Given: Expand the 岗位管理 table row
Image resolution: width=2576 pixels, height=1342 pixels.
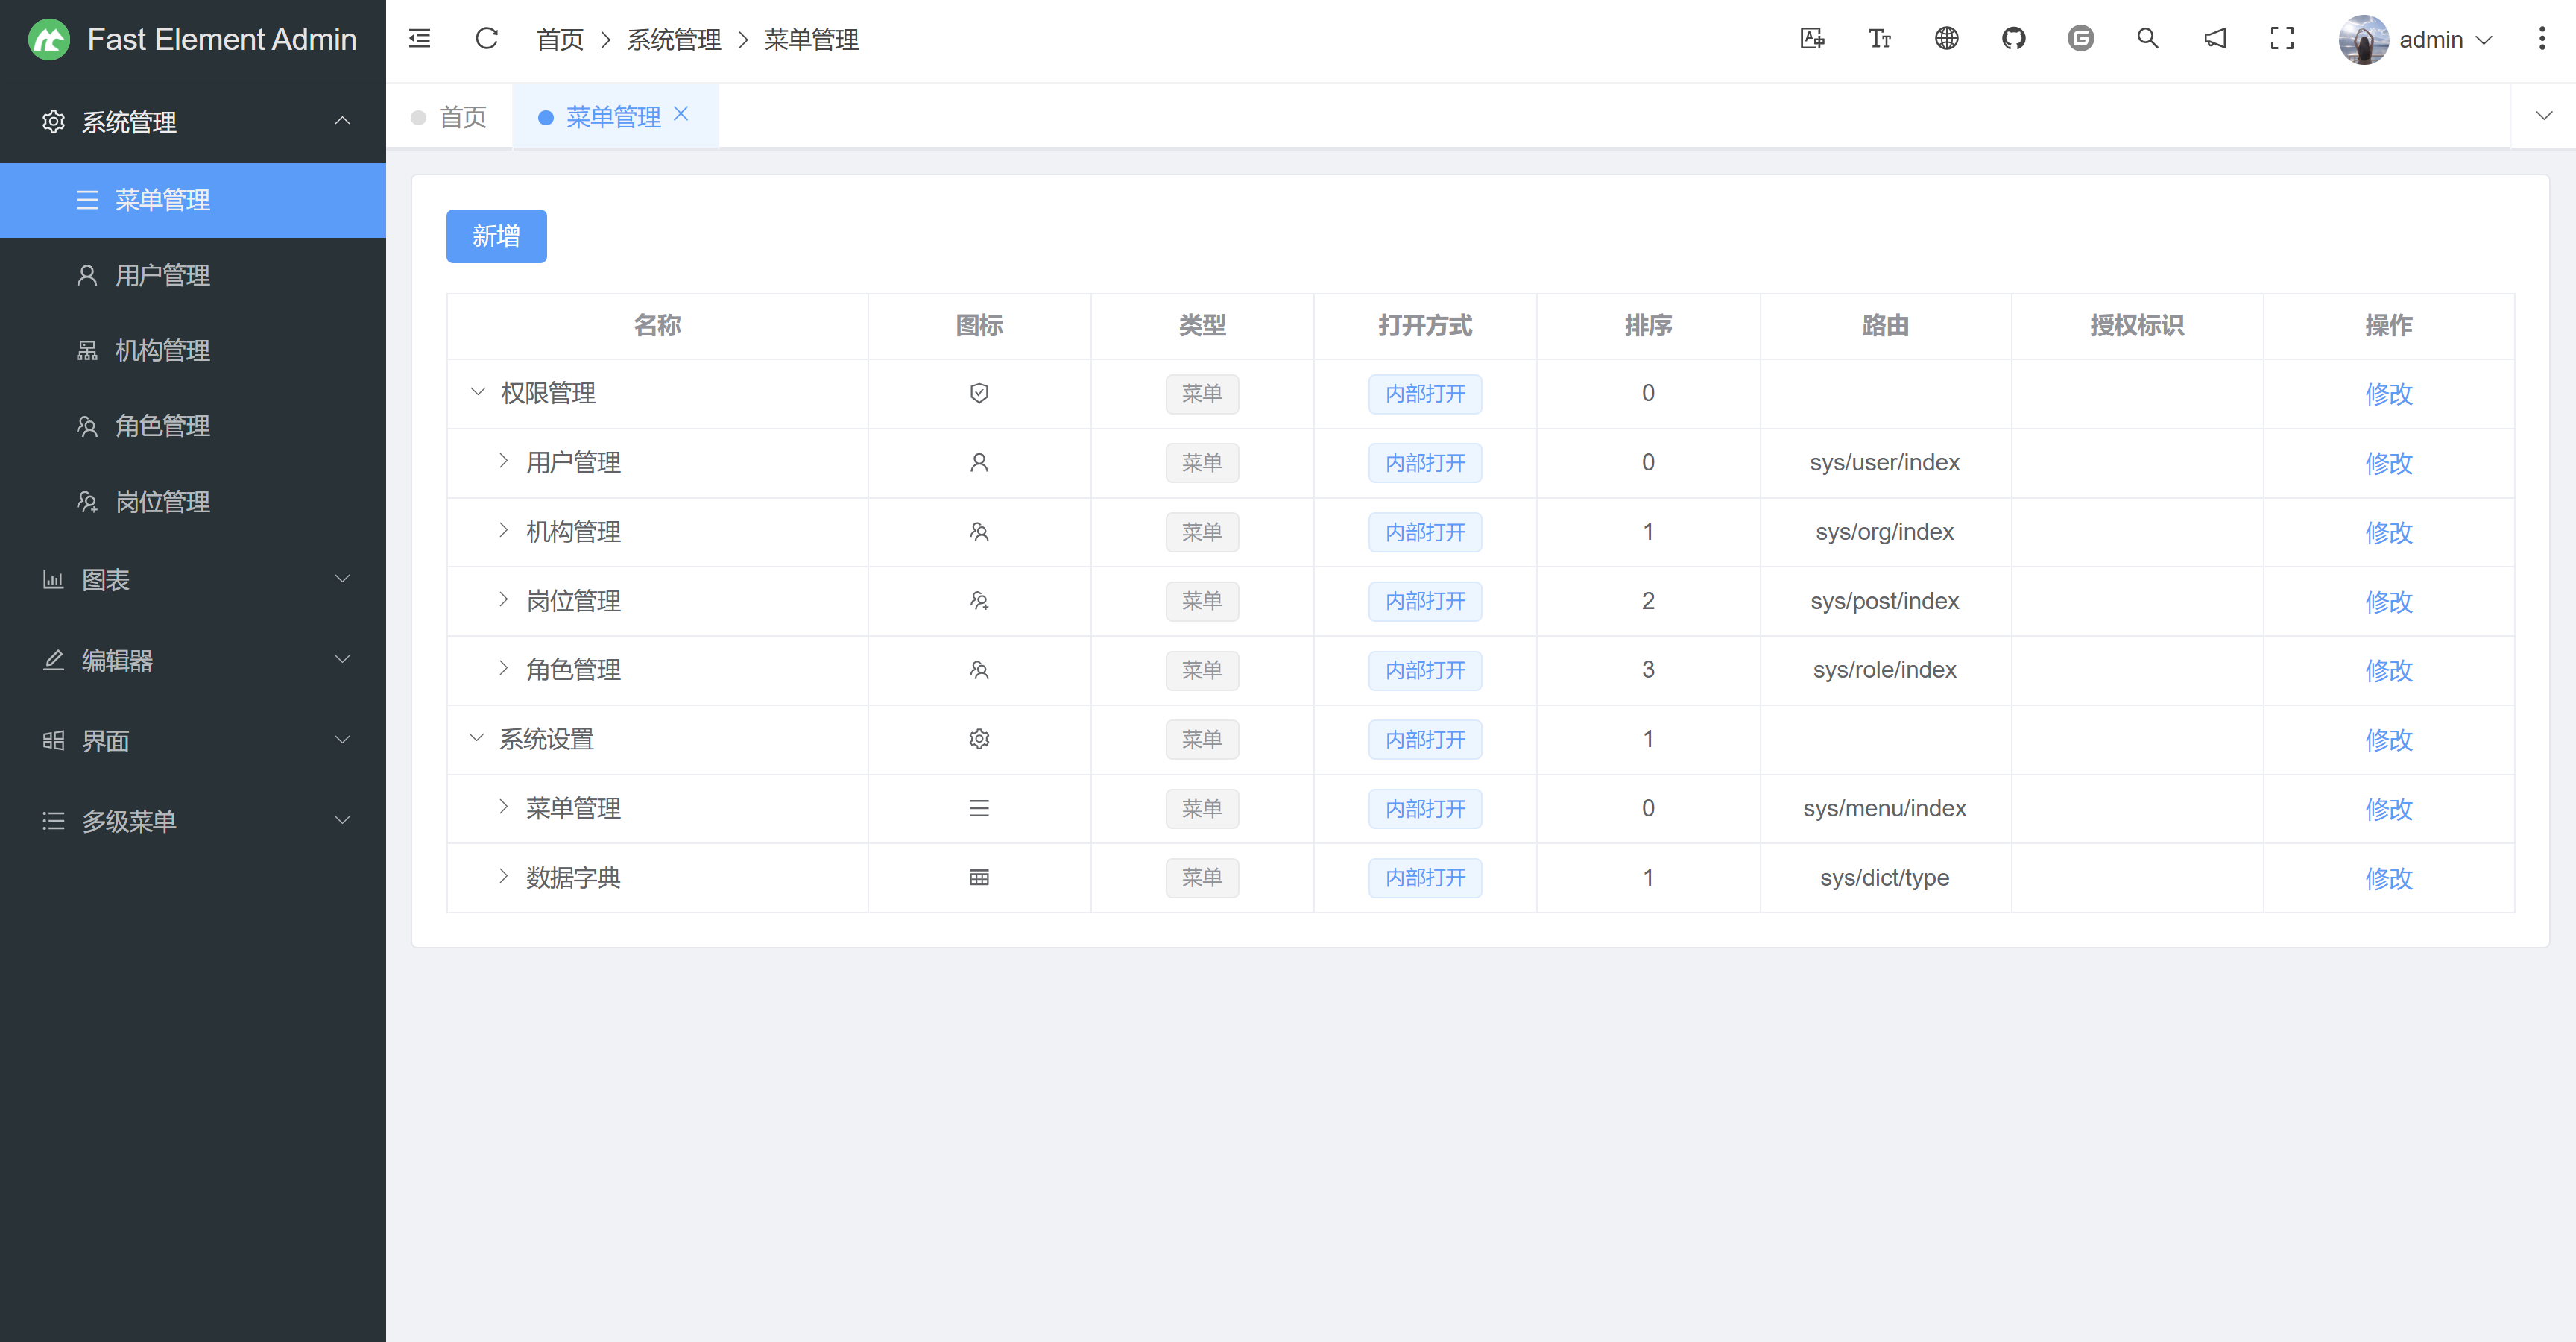Looking at the screenshot, I should click(x=503, y=599).
